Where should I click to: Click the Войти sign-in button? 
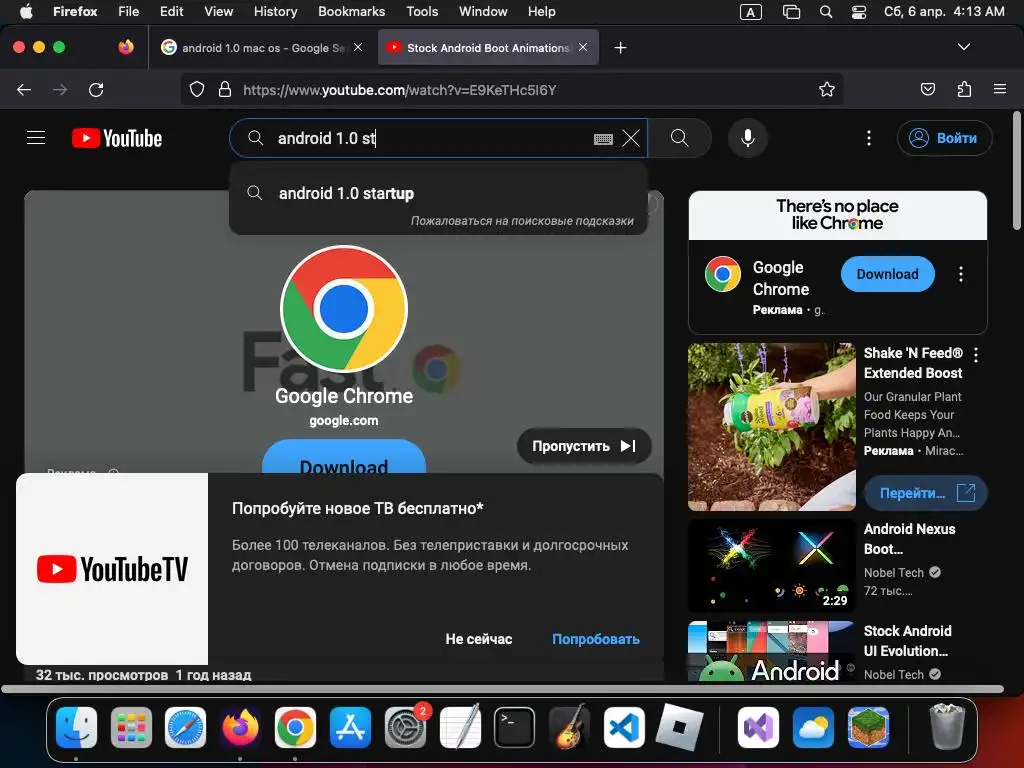[944, 138]
